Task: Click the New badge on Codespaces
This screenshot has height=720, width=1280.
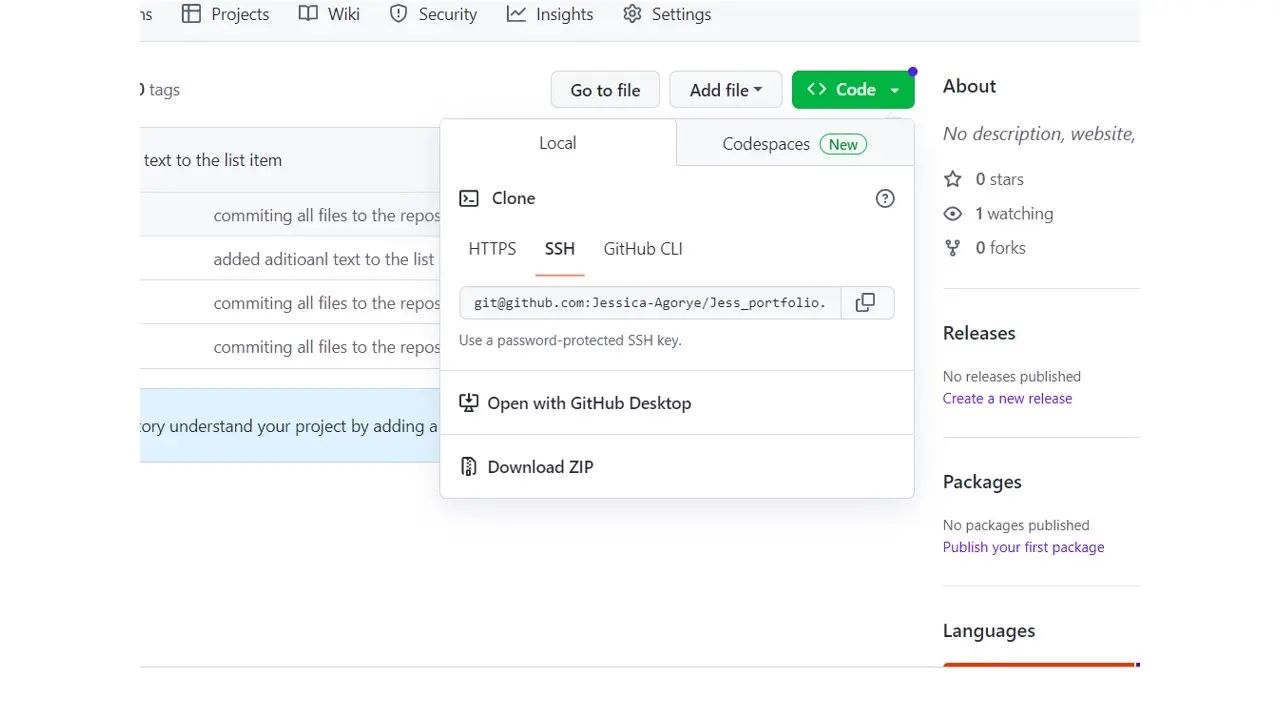Action: 843,144
